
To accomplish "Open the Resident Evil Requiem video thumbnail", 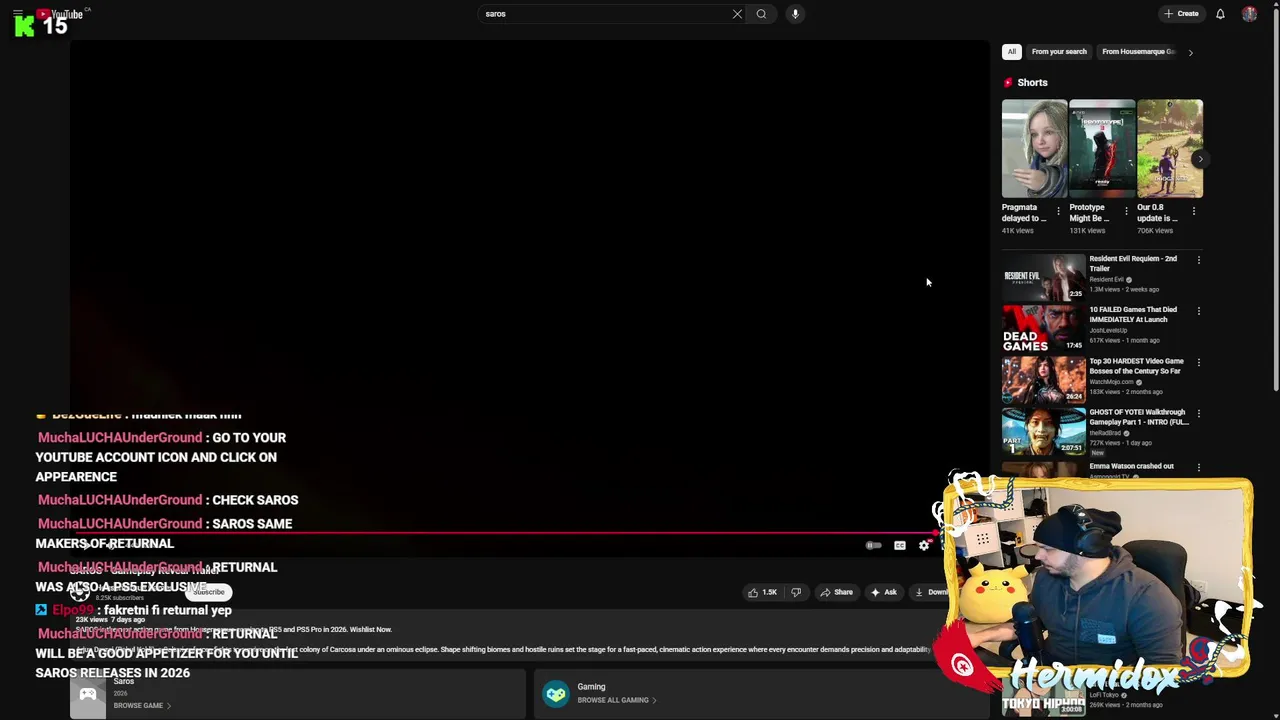I will point(1043,277).
